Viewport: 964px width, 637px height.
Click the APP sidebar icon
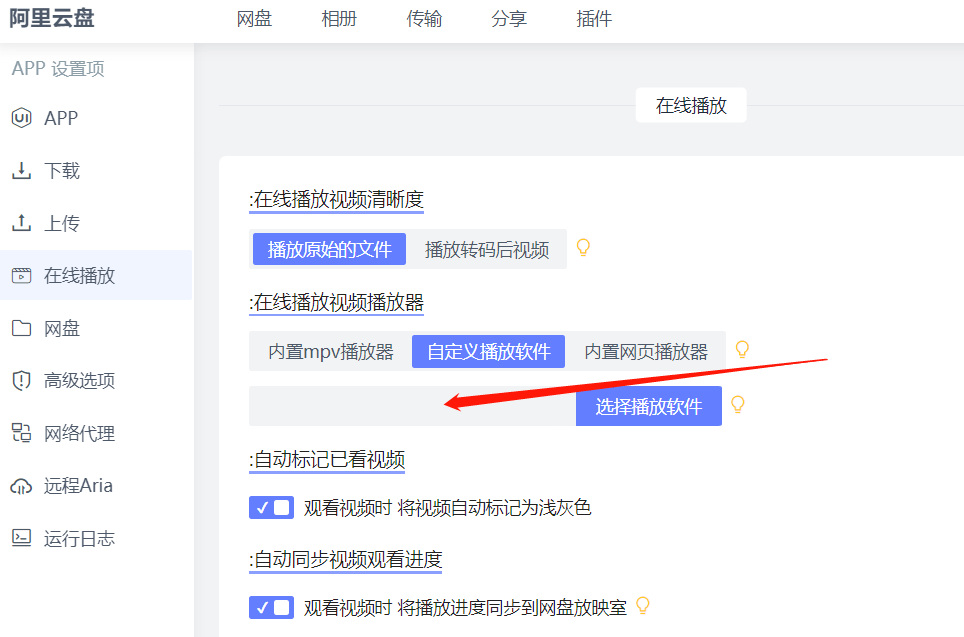pyautogui.click(x=21, y=118)
